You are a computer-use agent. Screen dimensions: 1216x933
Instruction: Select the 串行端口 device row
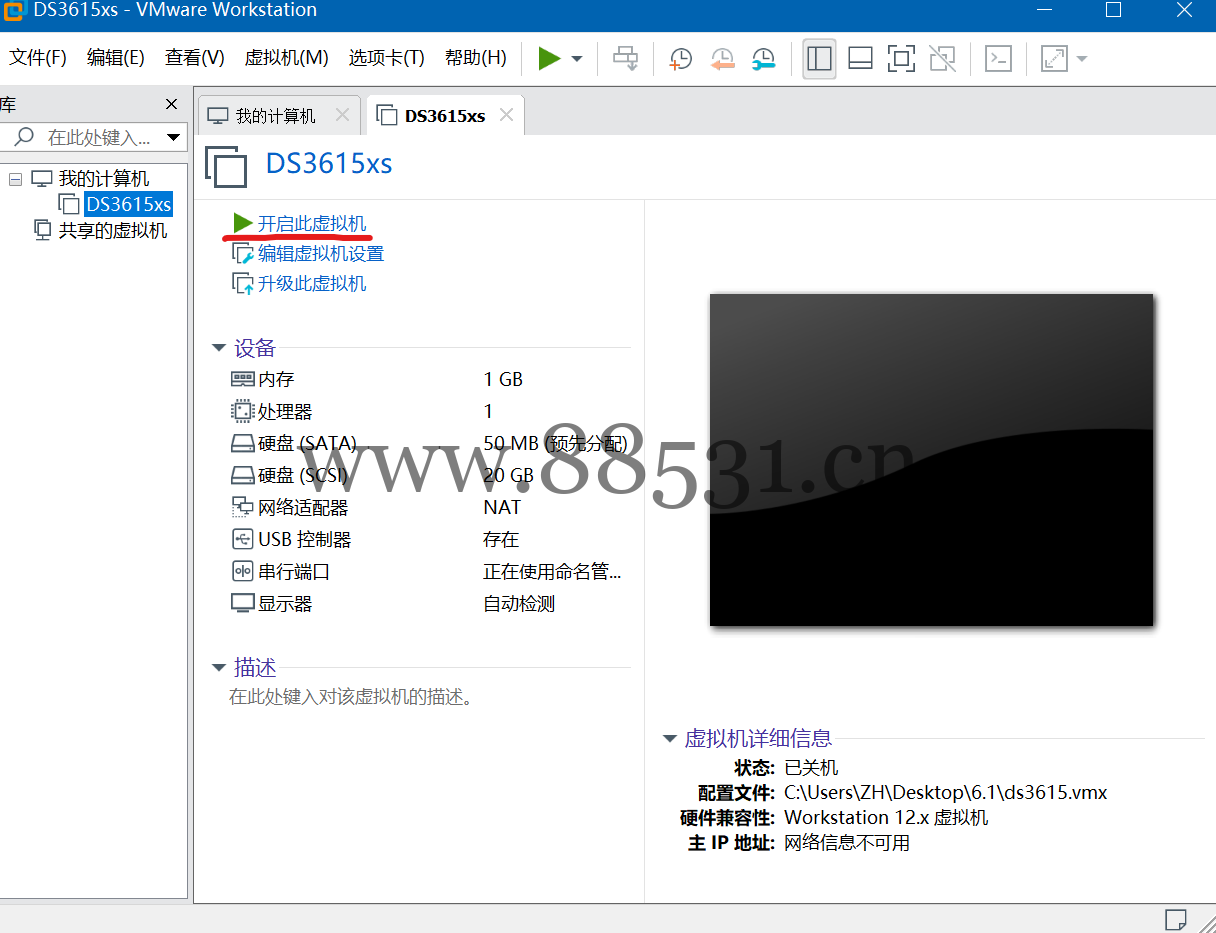[430, 572]
